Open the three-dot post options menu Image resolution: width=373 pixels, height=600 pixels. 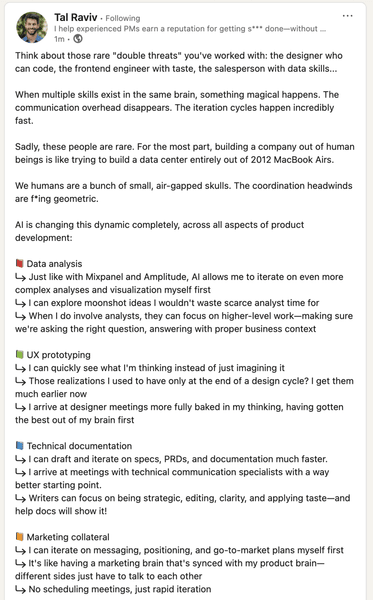(347, 16)
